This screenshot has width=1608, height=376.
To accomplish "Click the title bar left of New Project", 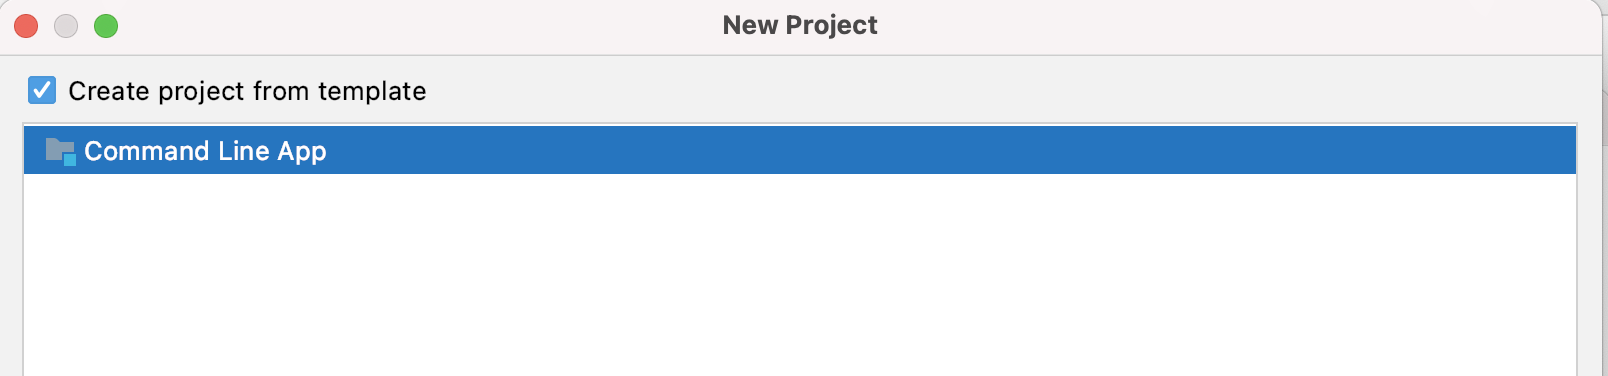I will click(x=420, y=26).
